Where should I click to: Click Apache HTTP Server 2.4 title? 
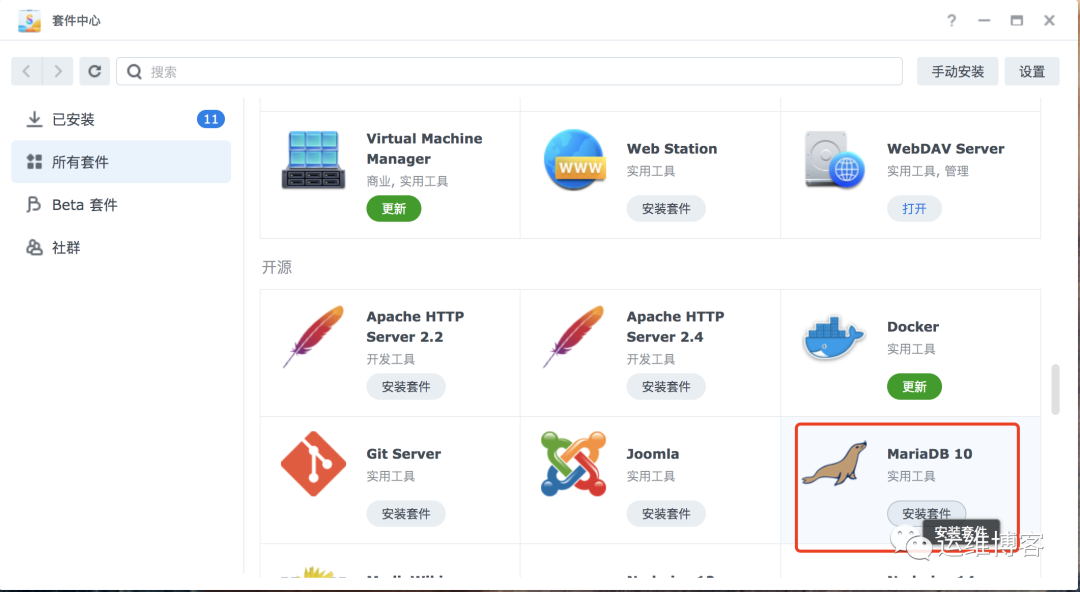[x=675, y=327]
